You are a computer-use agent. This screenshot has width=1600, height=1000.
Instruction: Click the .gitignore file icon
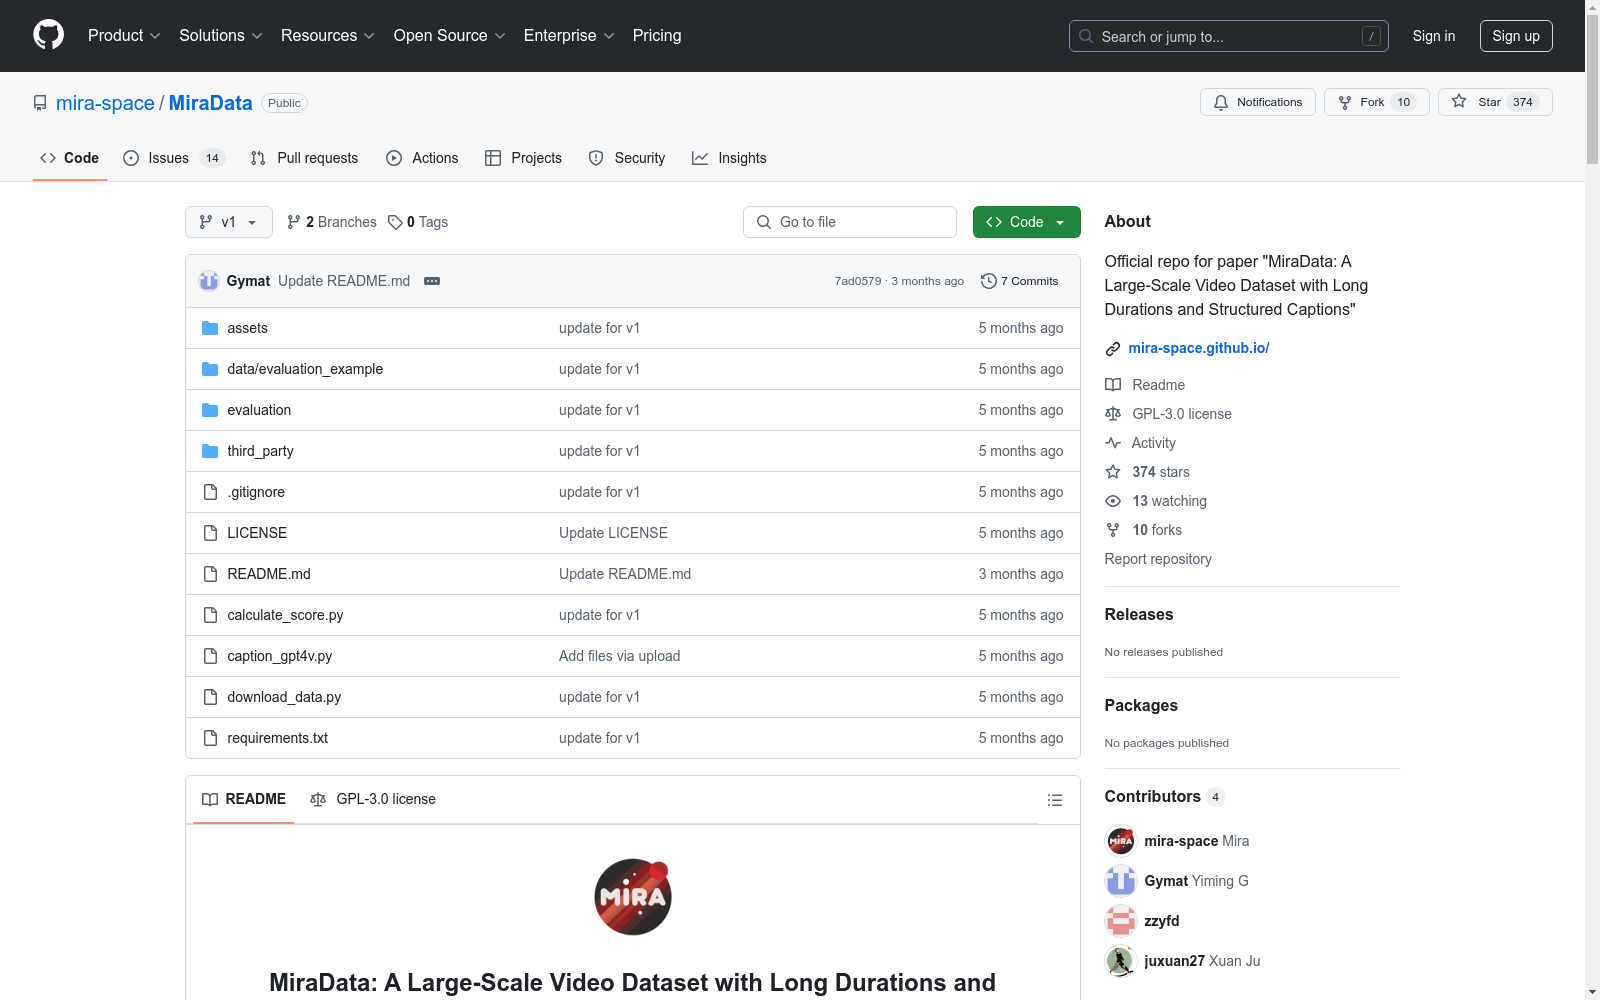pos(210,492)
